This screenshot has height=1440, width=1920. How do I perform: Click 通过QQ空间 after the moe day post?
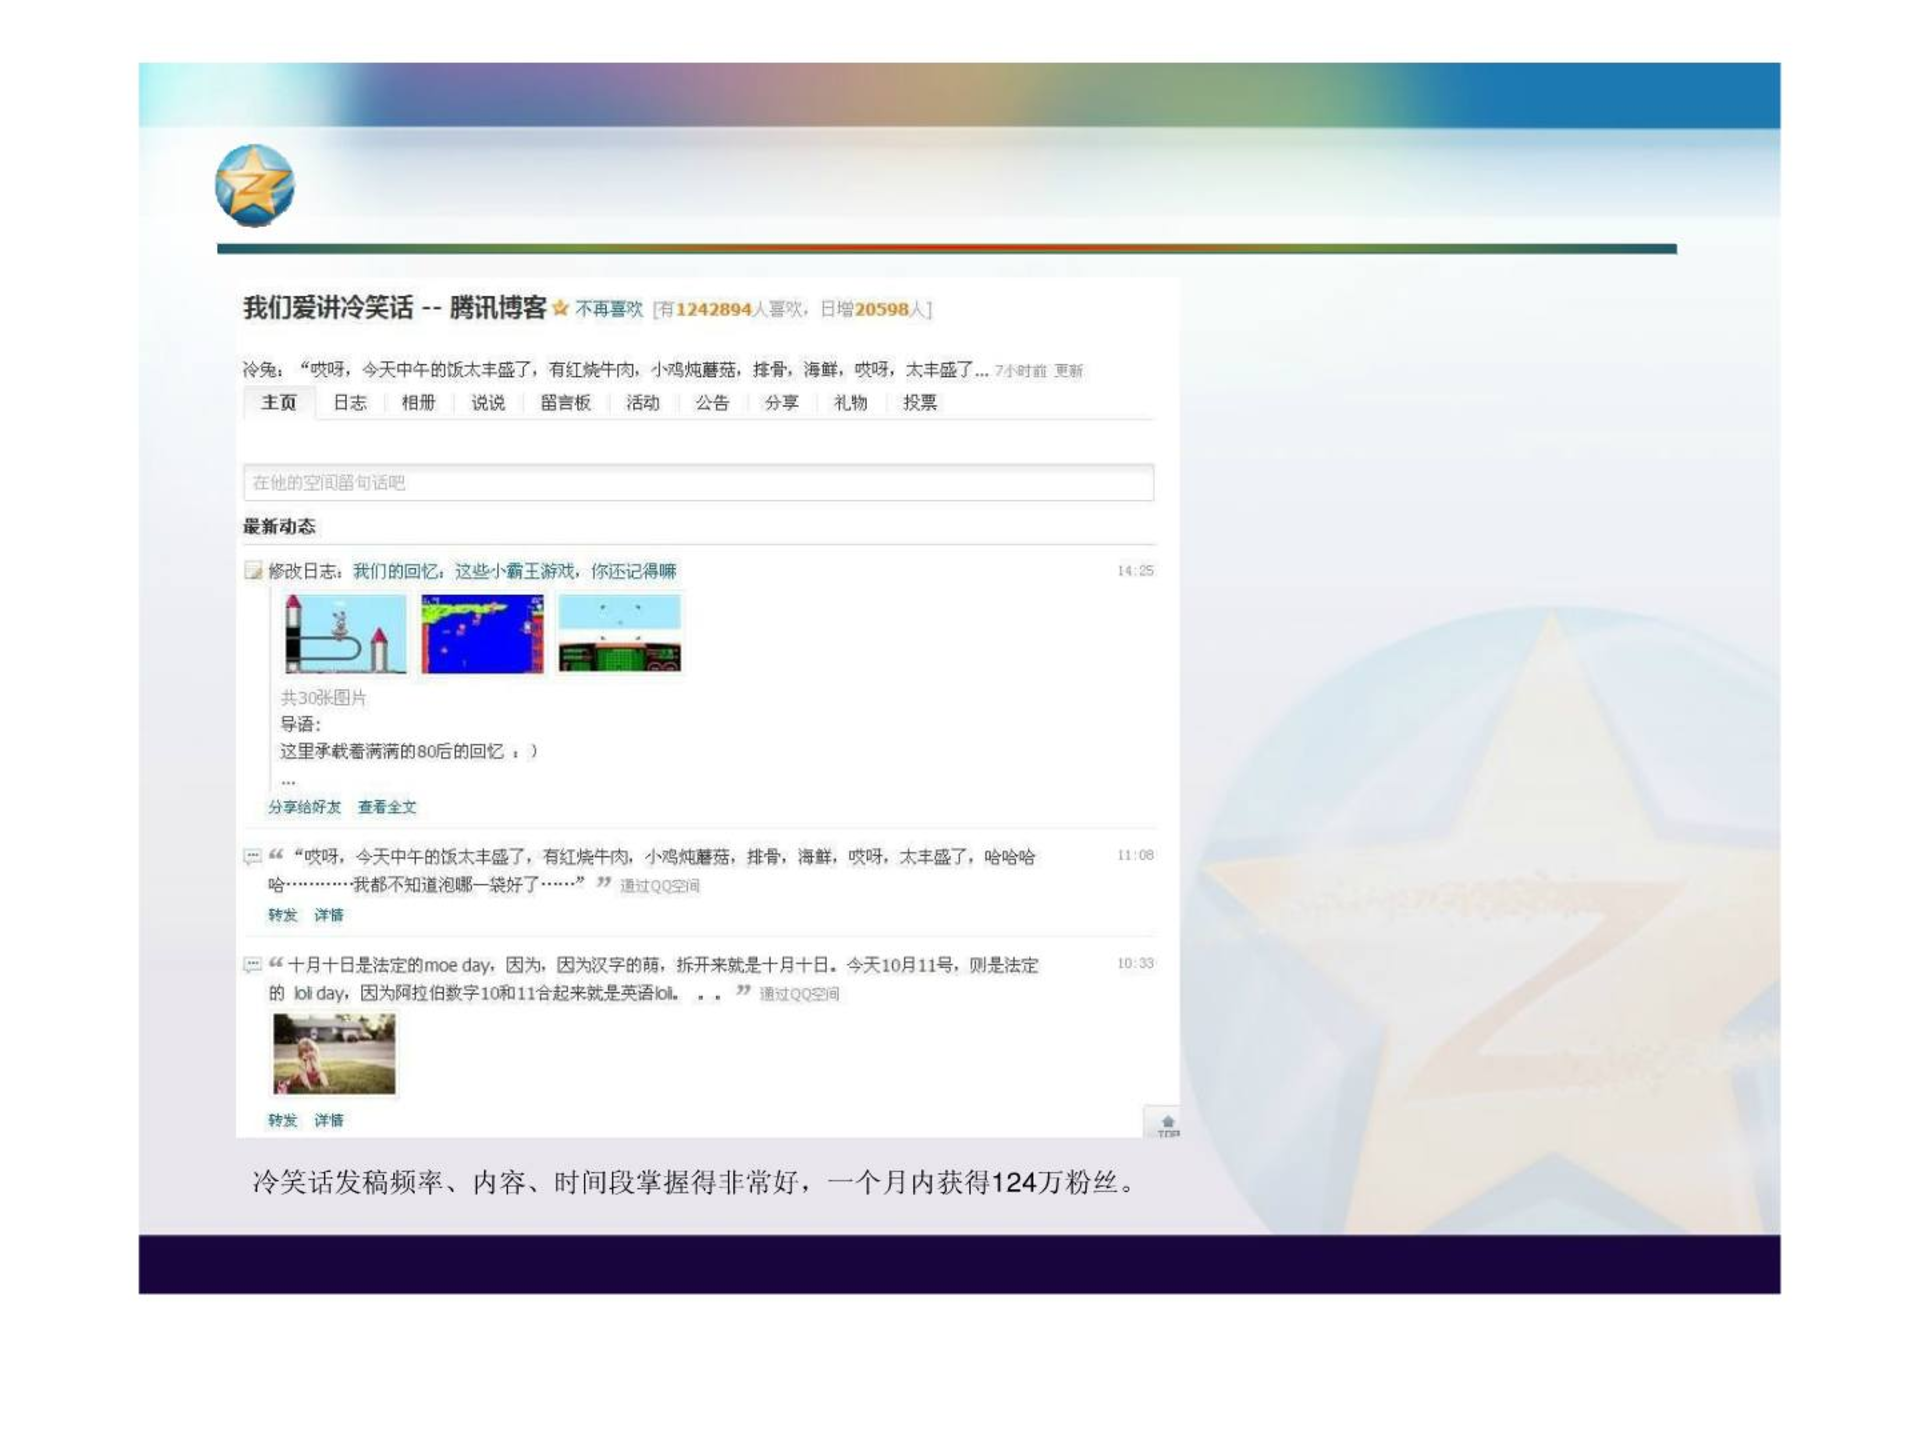tap(799, 994)
